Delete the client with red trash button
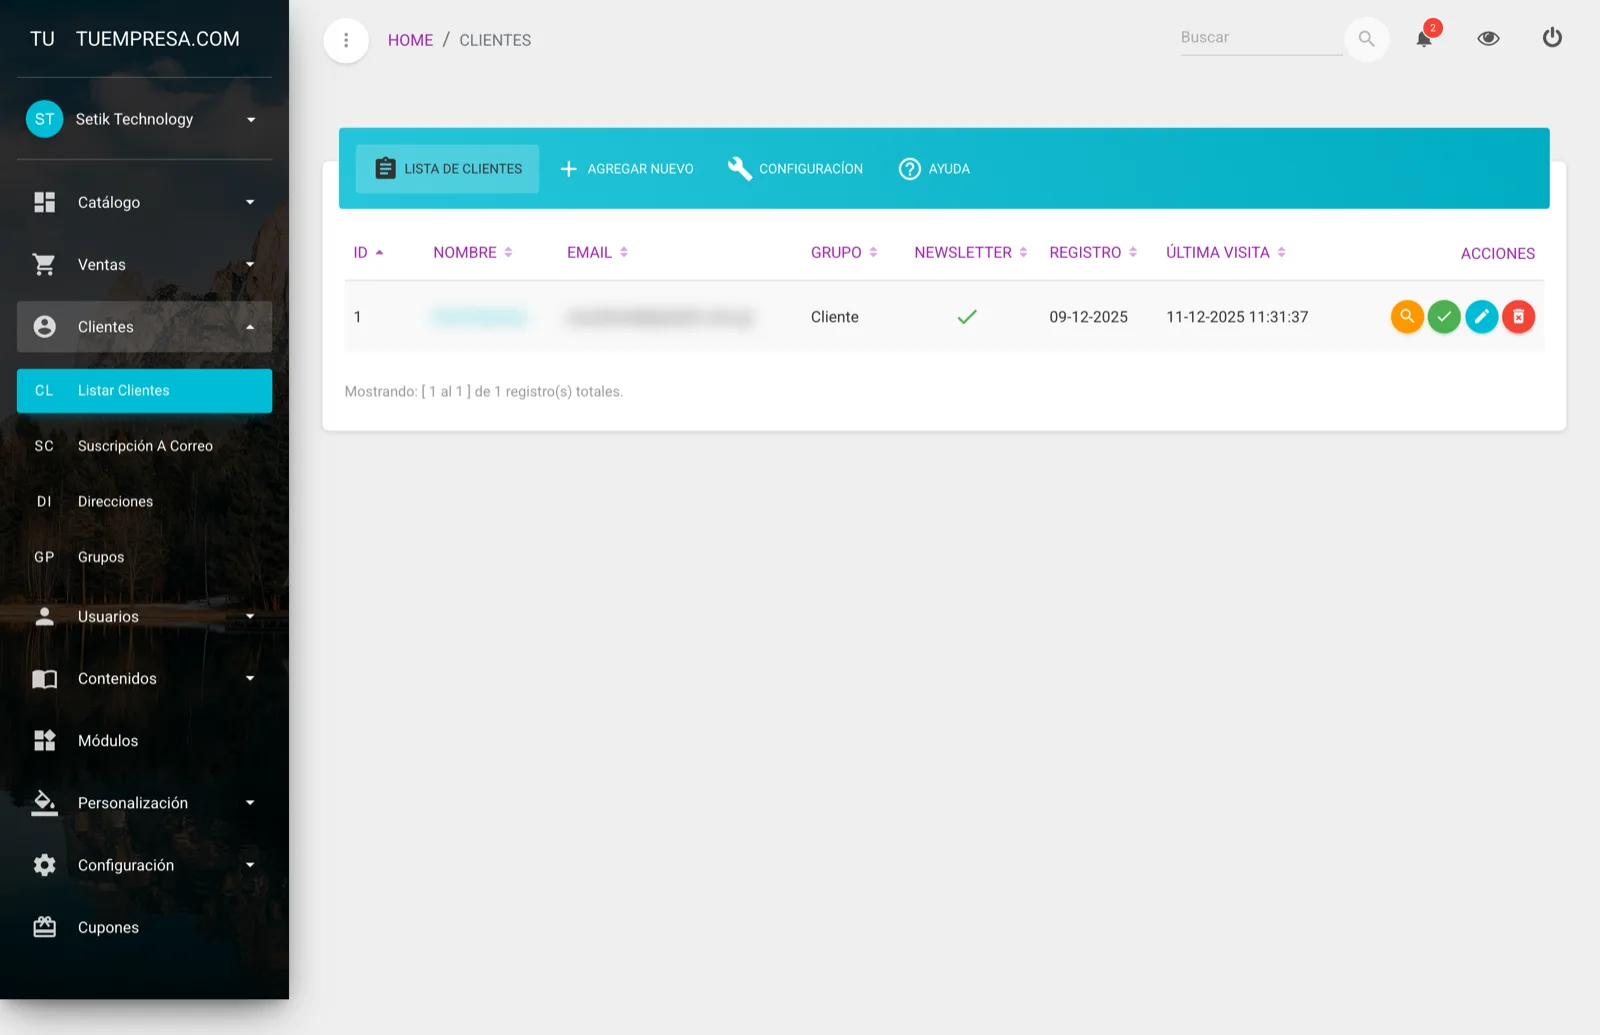Screen dimensions: 1600x1035 (1518, 317)
